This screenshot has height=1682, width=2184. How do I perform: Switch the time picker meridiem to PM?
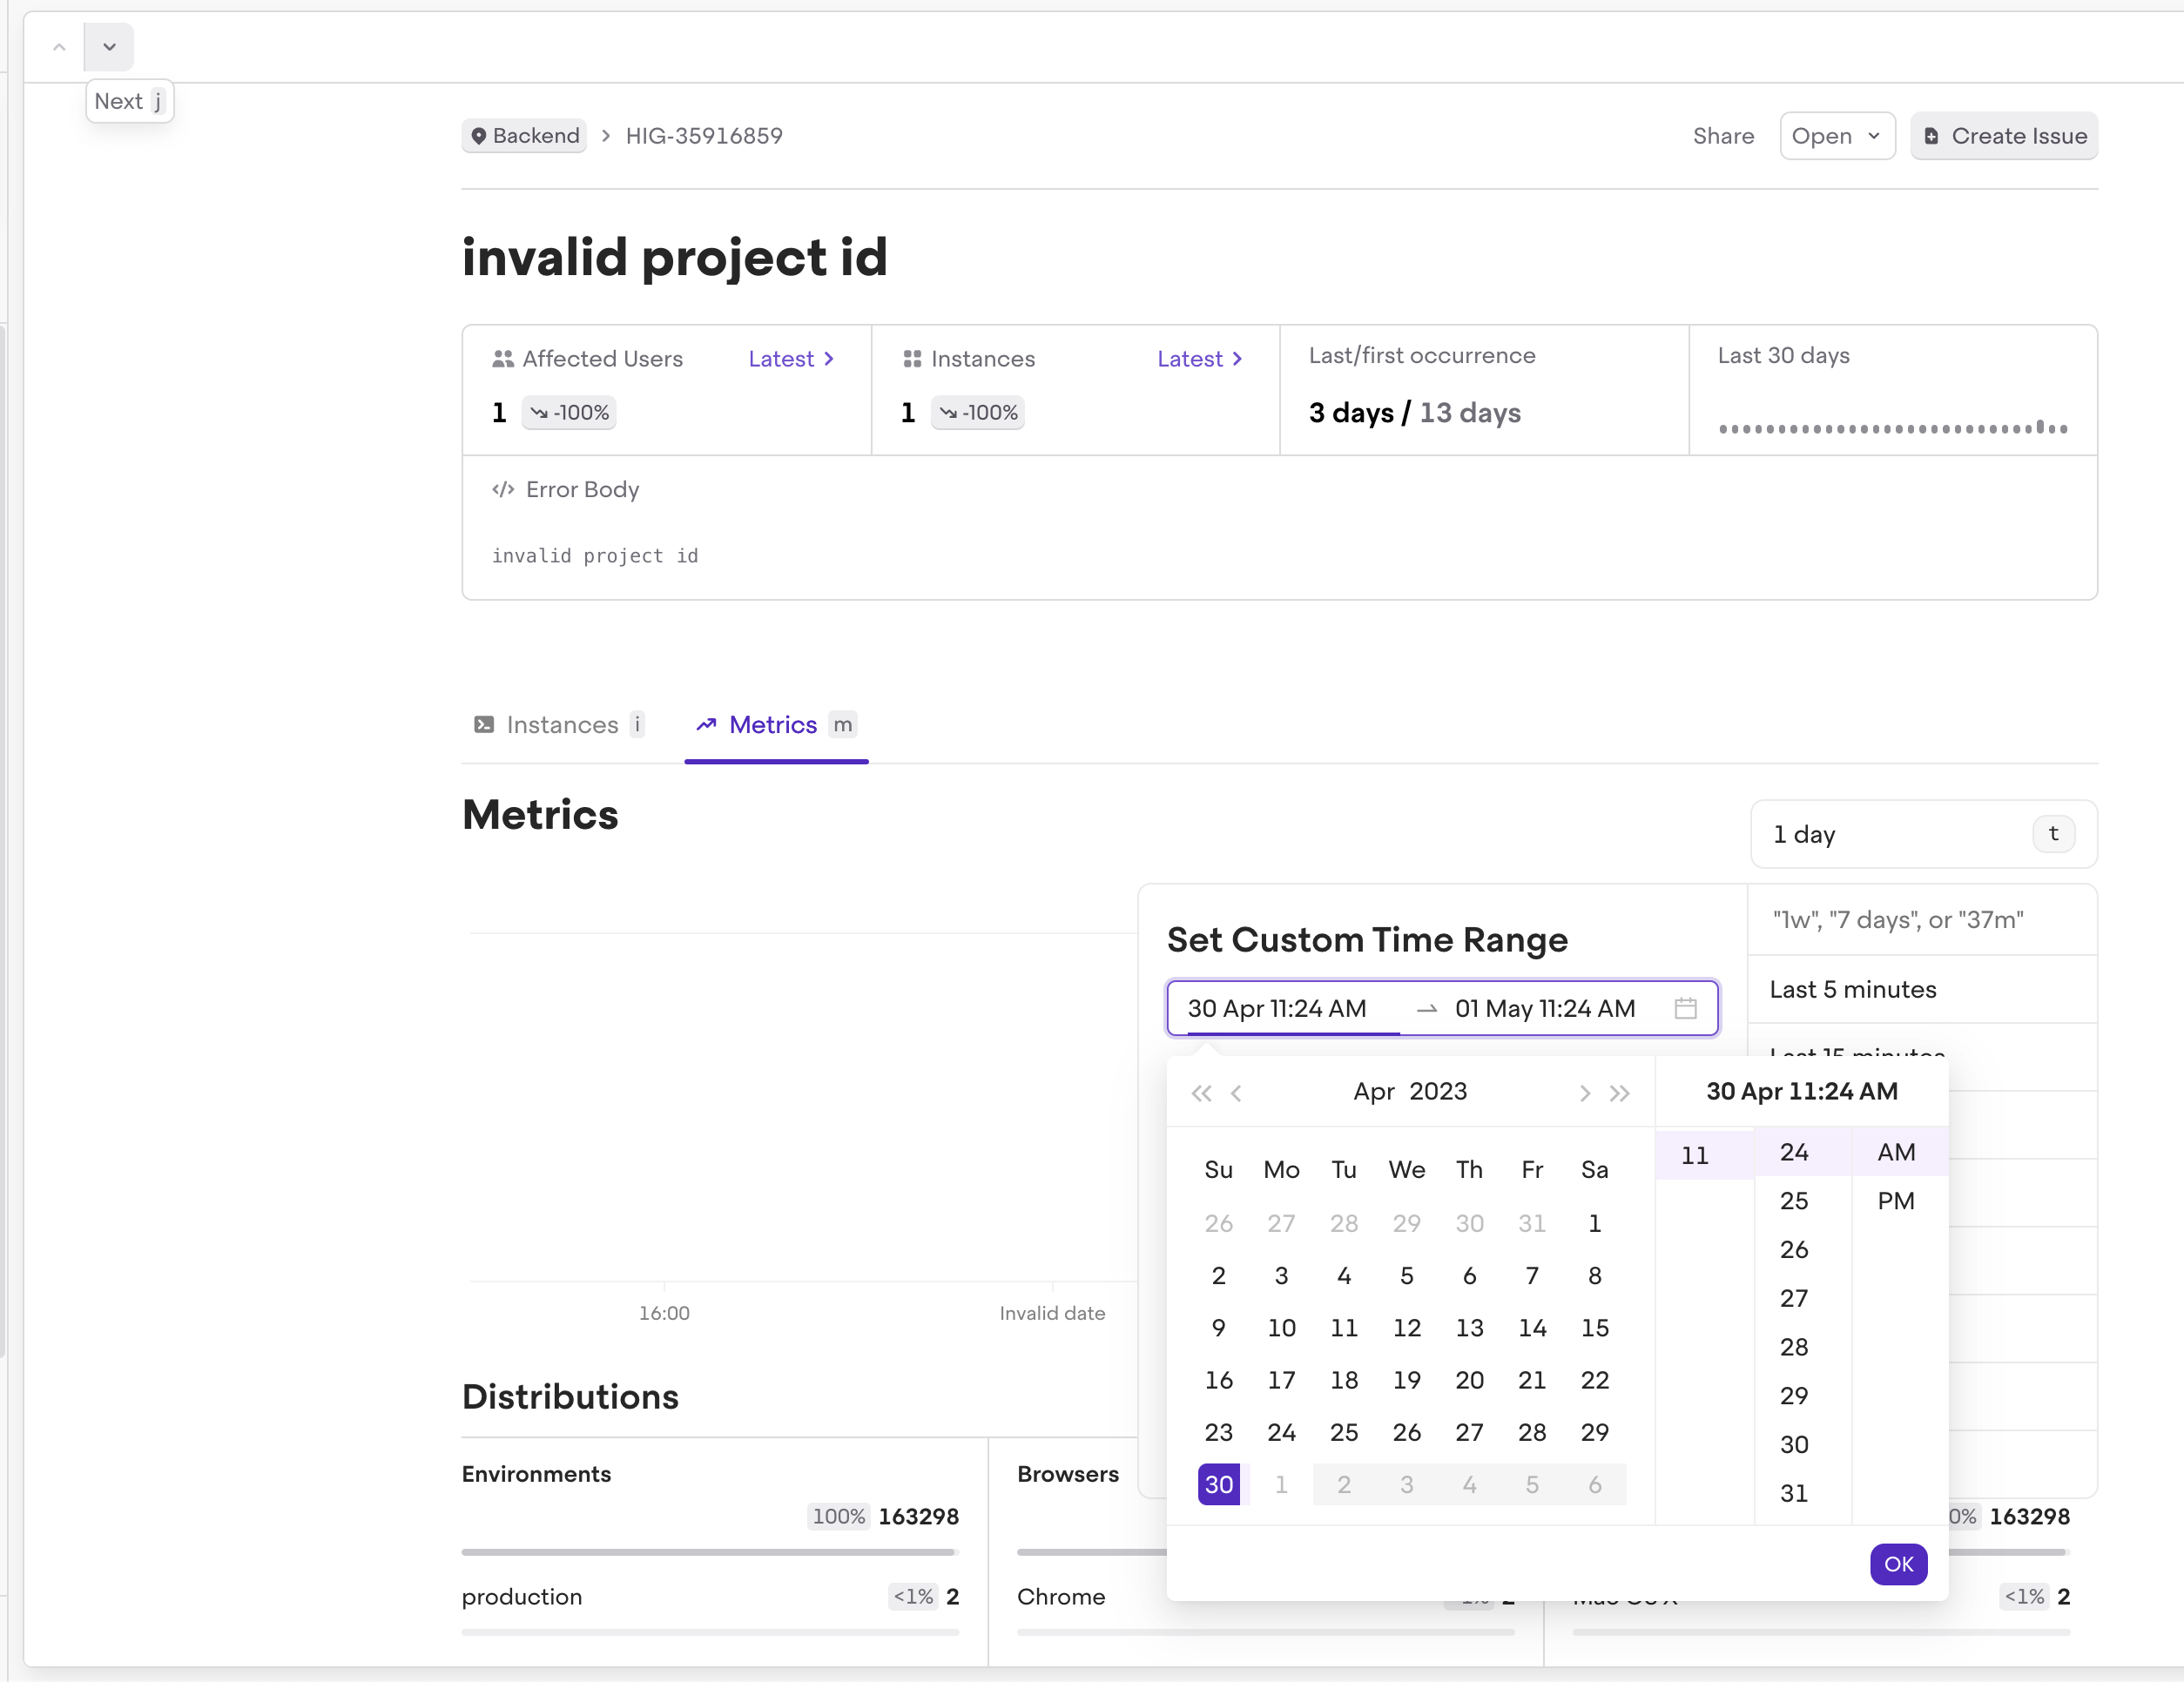click(1895, 1201)
